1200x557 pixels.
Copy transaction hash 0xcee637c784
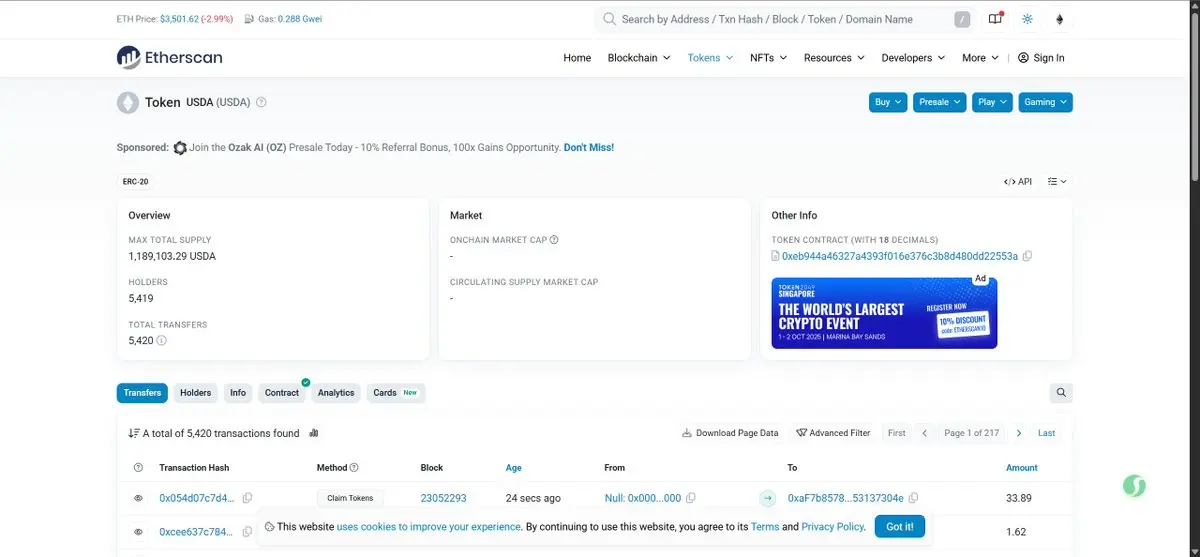click(247, 532)
